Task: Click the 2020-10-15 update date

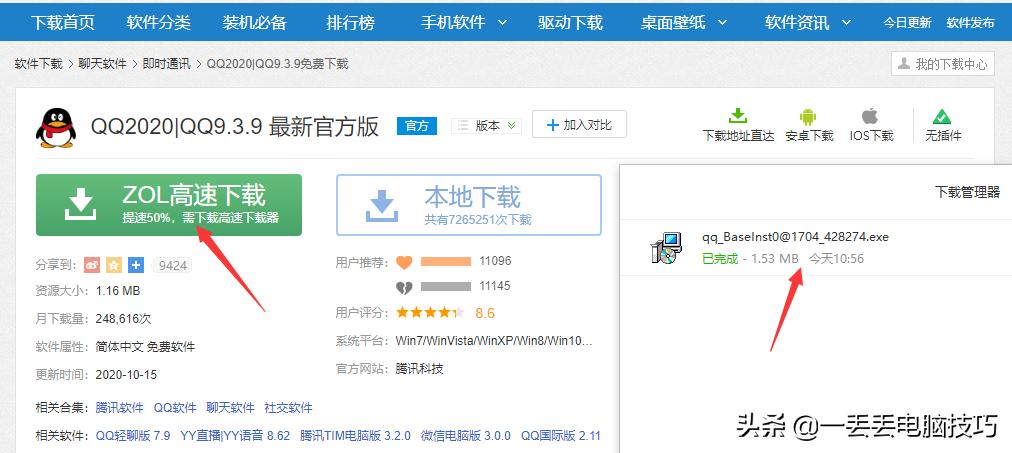Action: 126,374
